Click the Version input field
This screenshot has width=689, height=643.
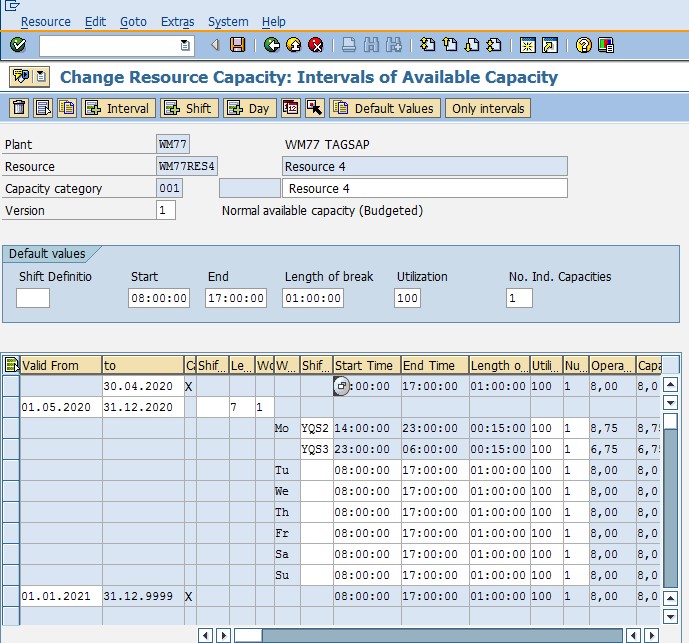tap(166, 210)
